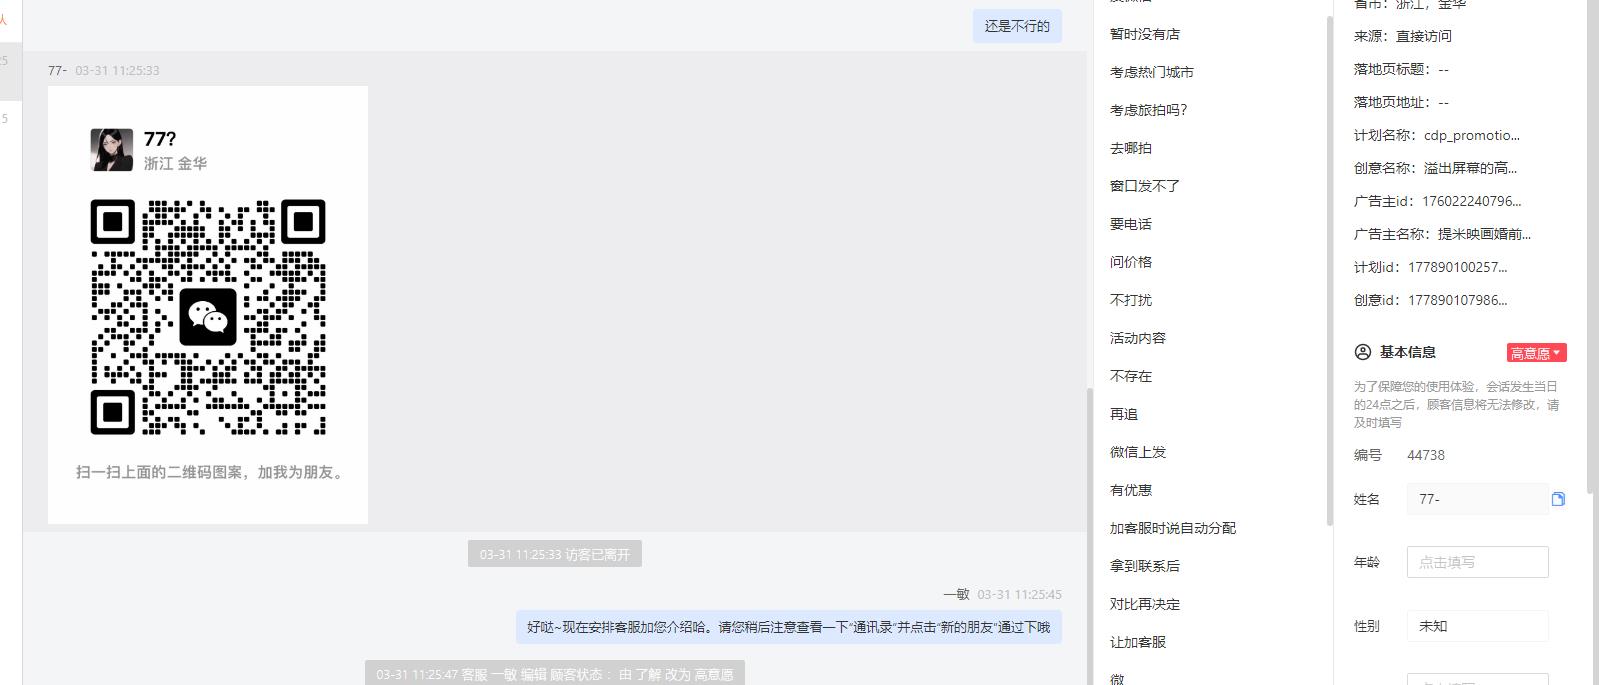Pick the 拿到联系后 quick reply
The image size is (1599, 685).
click(1145, 566)
